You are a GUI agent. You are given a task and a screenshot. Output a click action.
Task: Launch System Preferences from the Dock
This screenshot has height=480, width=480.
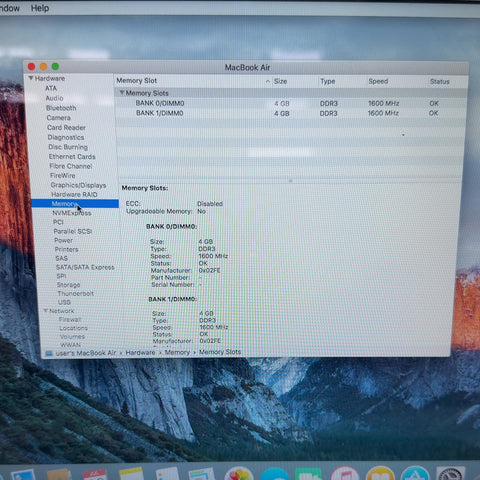[x=450, y=474]
